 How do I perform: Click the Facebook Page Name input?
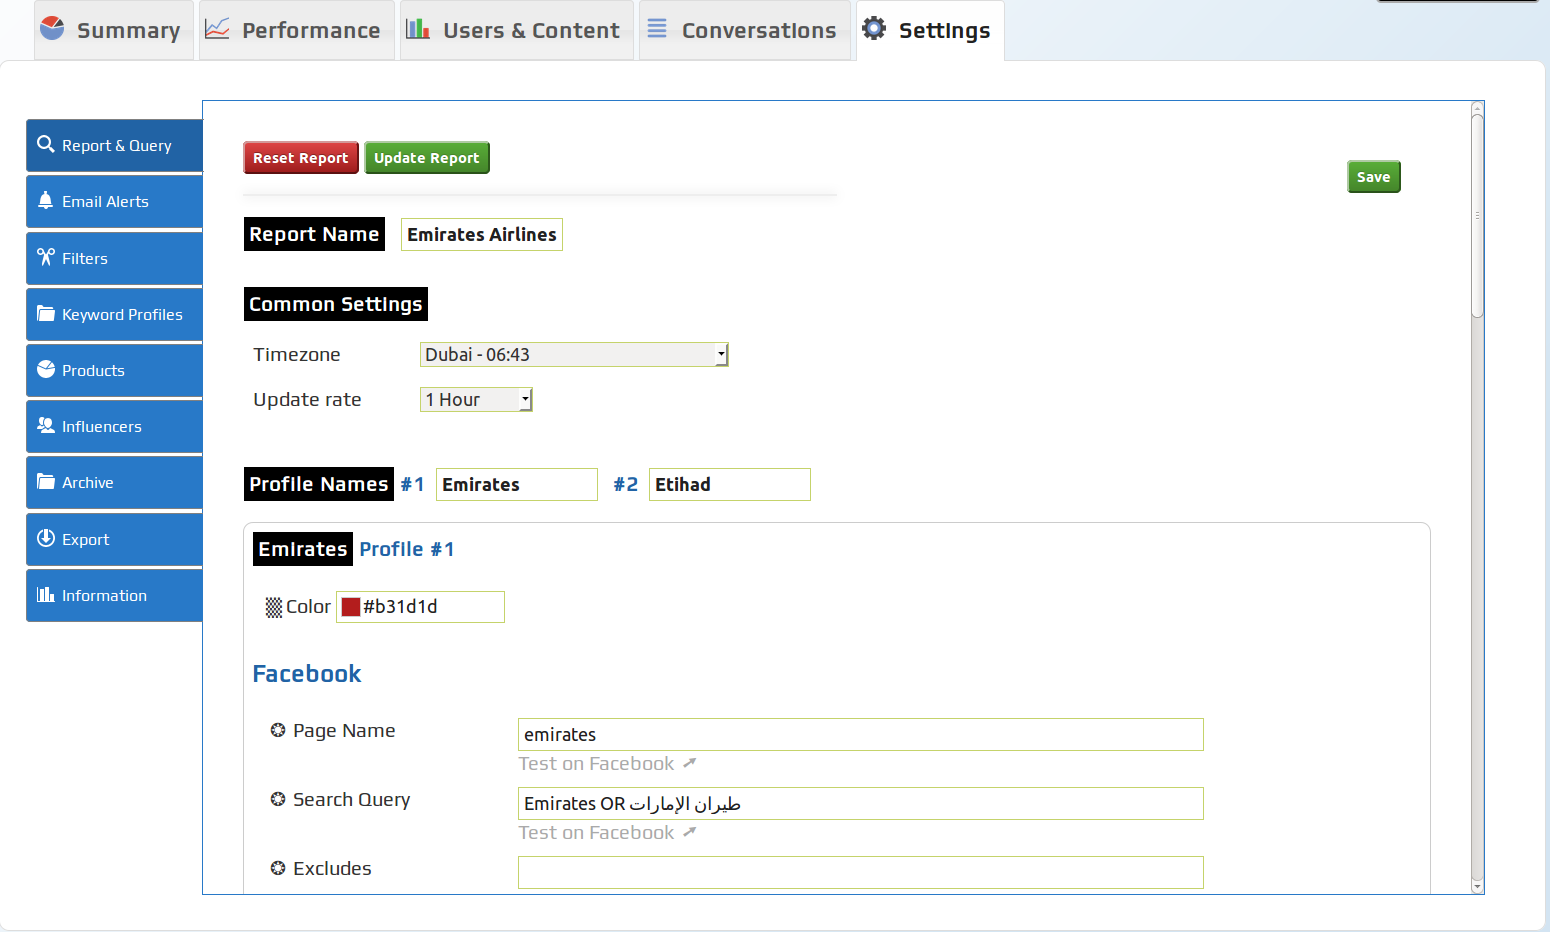[860, 734]
